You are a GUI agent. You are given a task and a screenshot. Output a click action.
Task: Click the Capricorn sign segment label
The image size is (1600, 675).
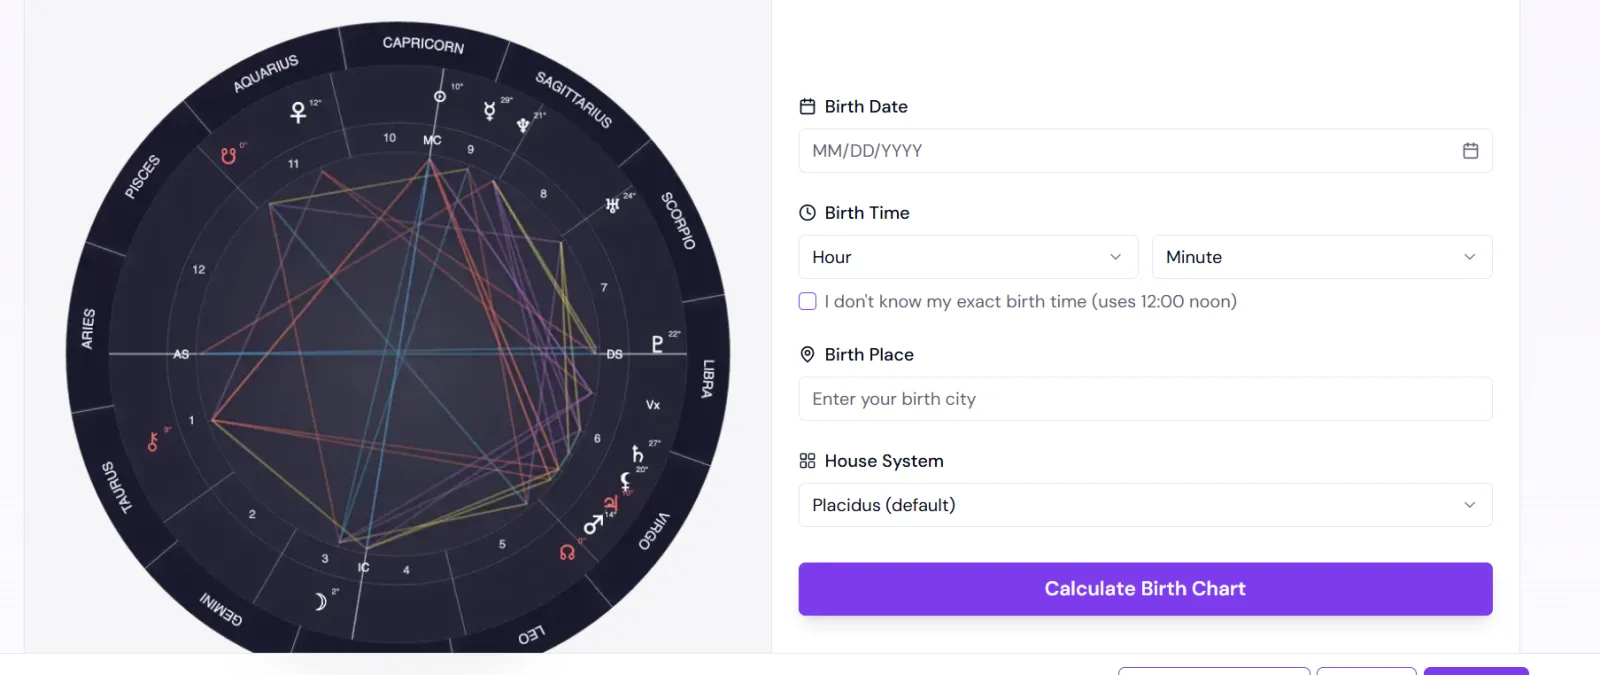[x=423, y=44]
